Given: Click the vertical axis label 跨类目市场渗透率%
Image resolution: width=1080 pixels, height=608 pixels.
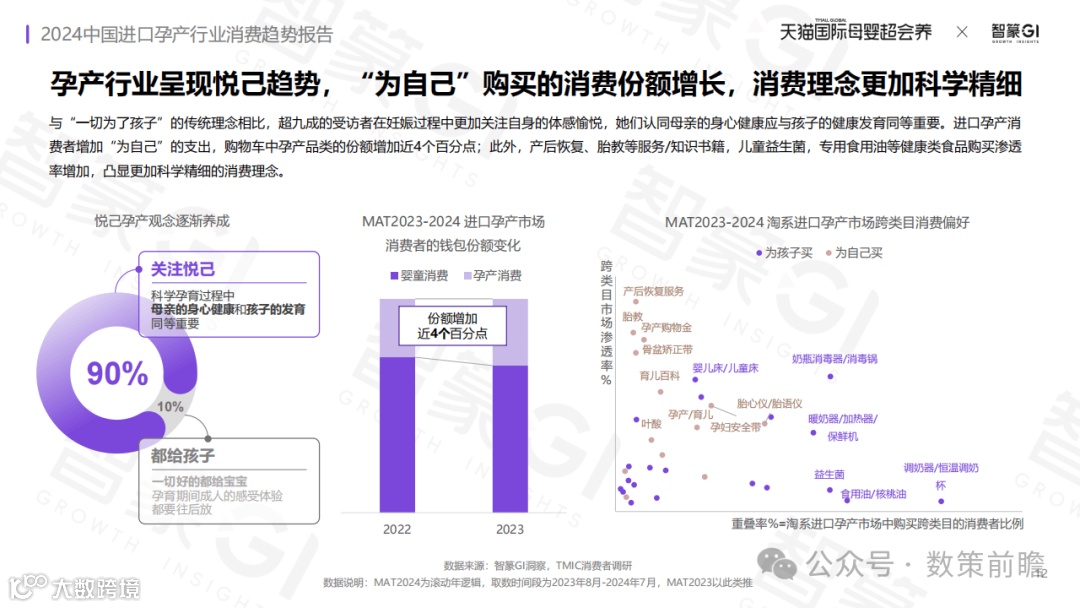Looking at the screenshot, I should pyautogui.click(x=606, y=322).
